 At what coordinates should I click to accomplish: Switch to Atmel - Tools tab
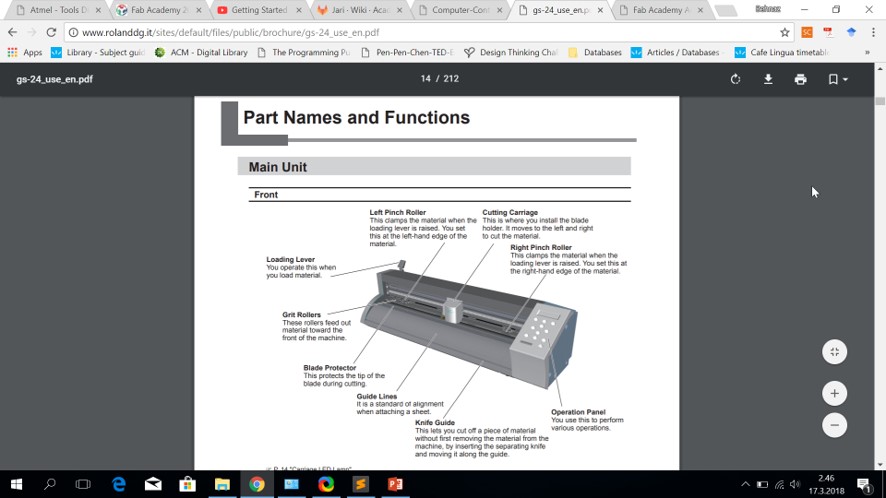57,10
